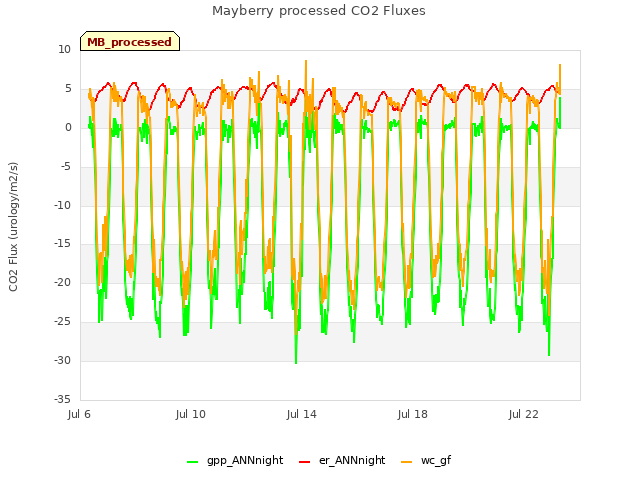640x480 pixels.
Task: Toggle the er_ANNnight legend entry
Action: pyautogui.click(x=342, y=460)
